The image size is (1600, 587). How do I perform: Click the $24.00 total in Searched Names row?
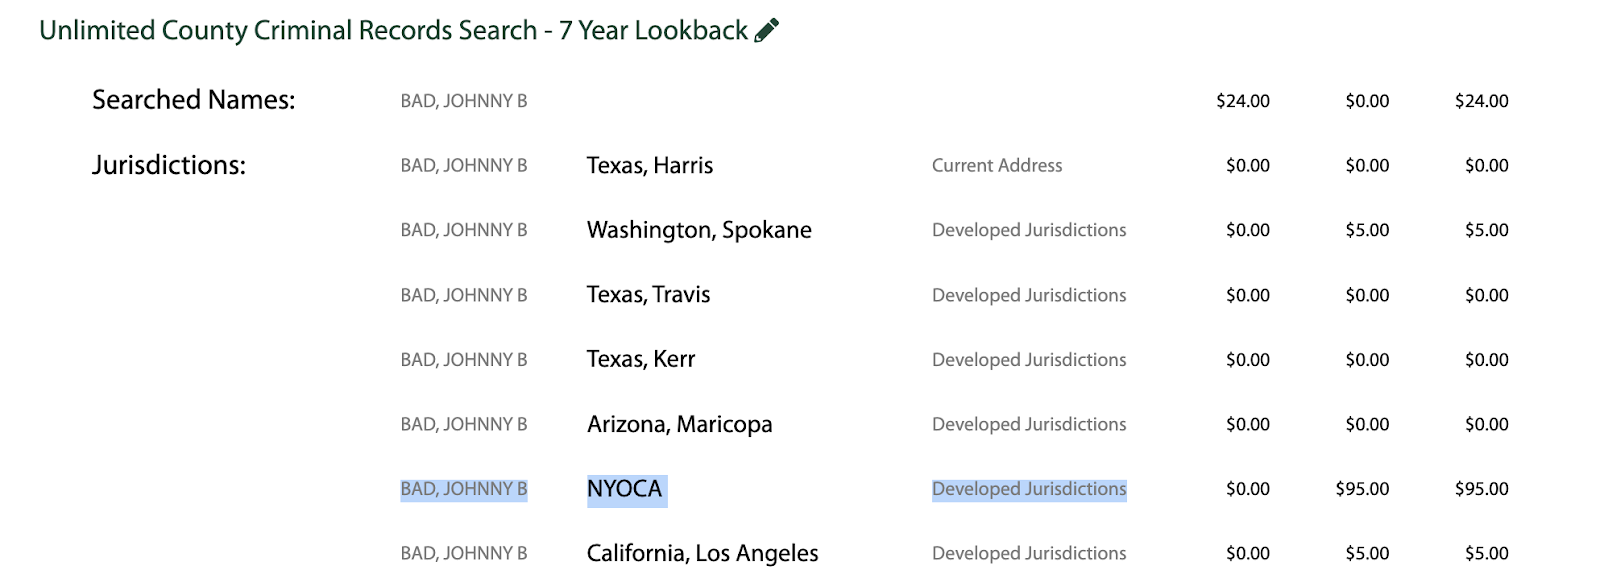pos(1482,101)
